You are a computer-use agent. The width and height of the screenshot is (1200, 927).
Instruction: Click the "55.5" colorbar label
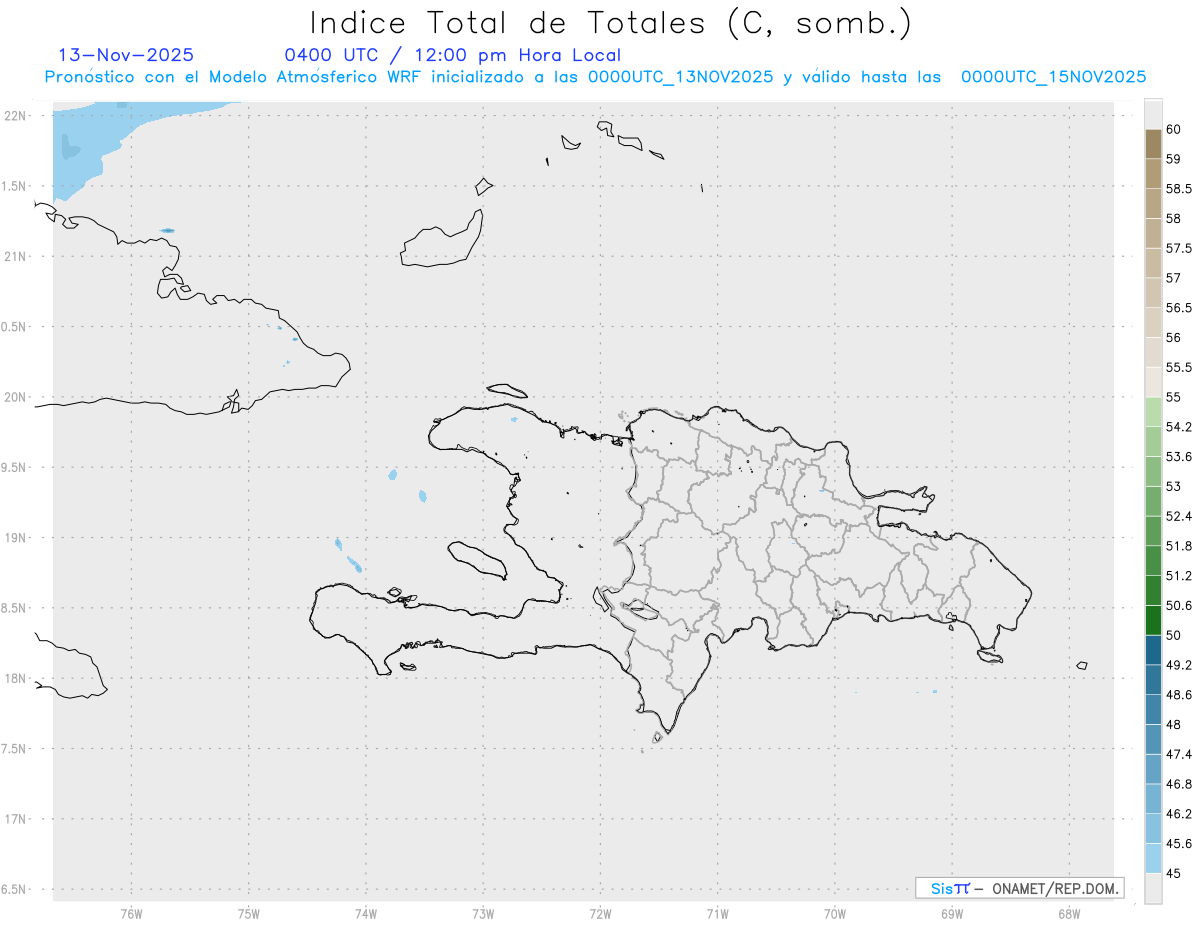pos(1178,367)
